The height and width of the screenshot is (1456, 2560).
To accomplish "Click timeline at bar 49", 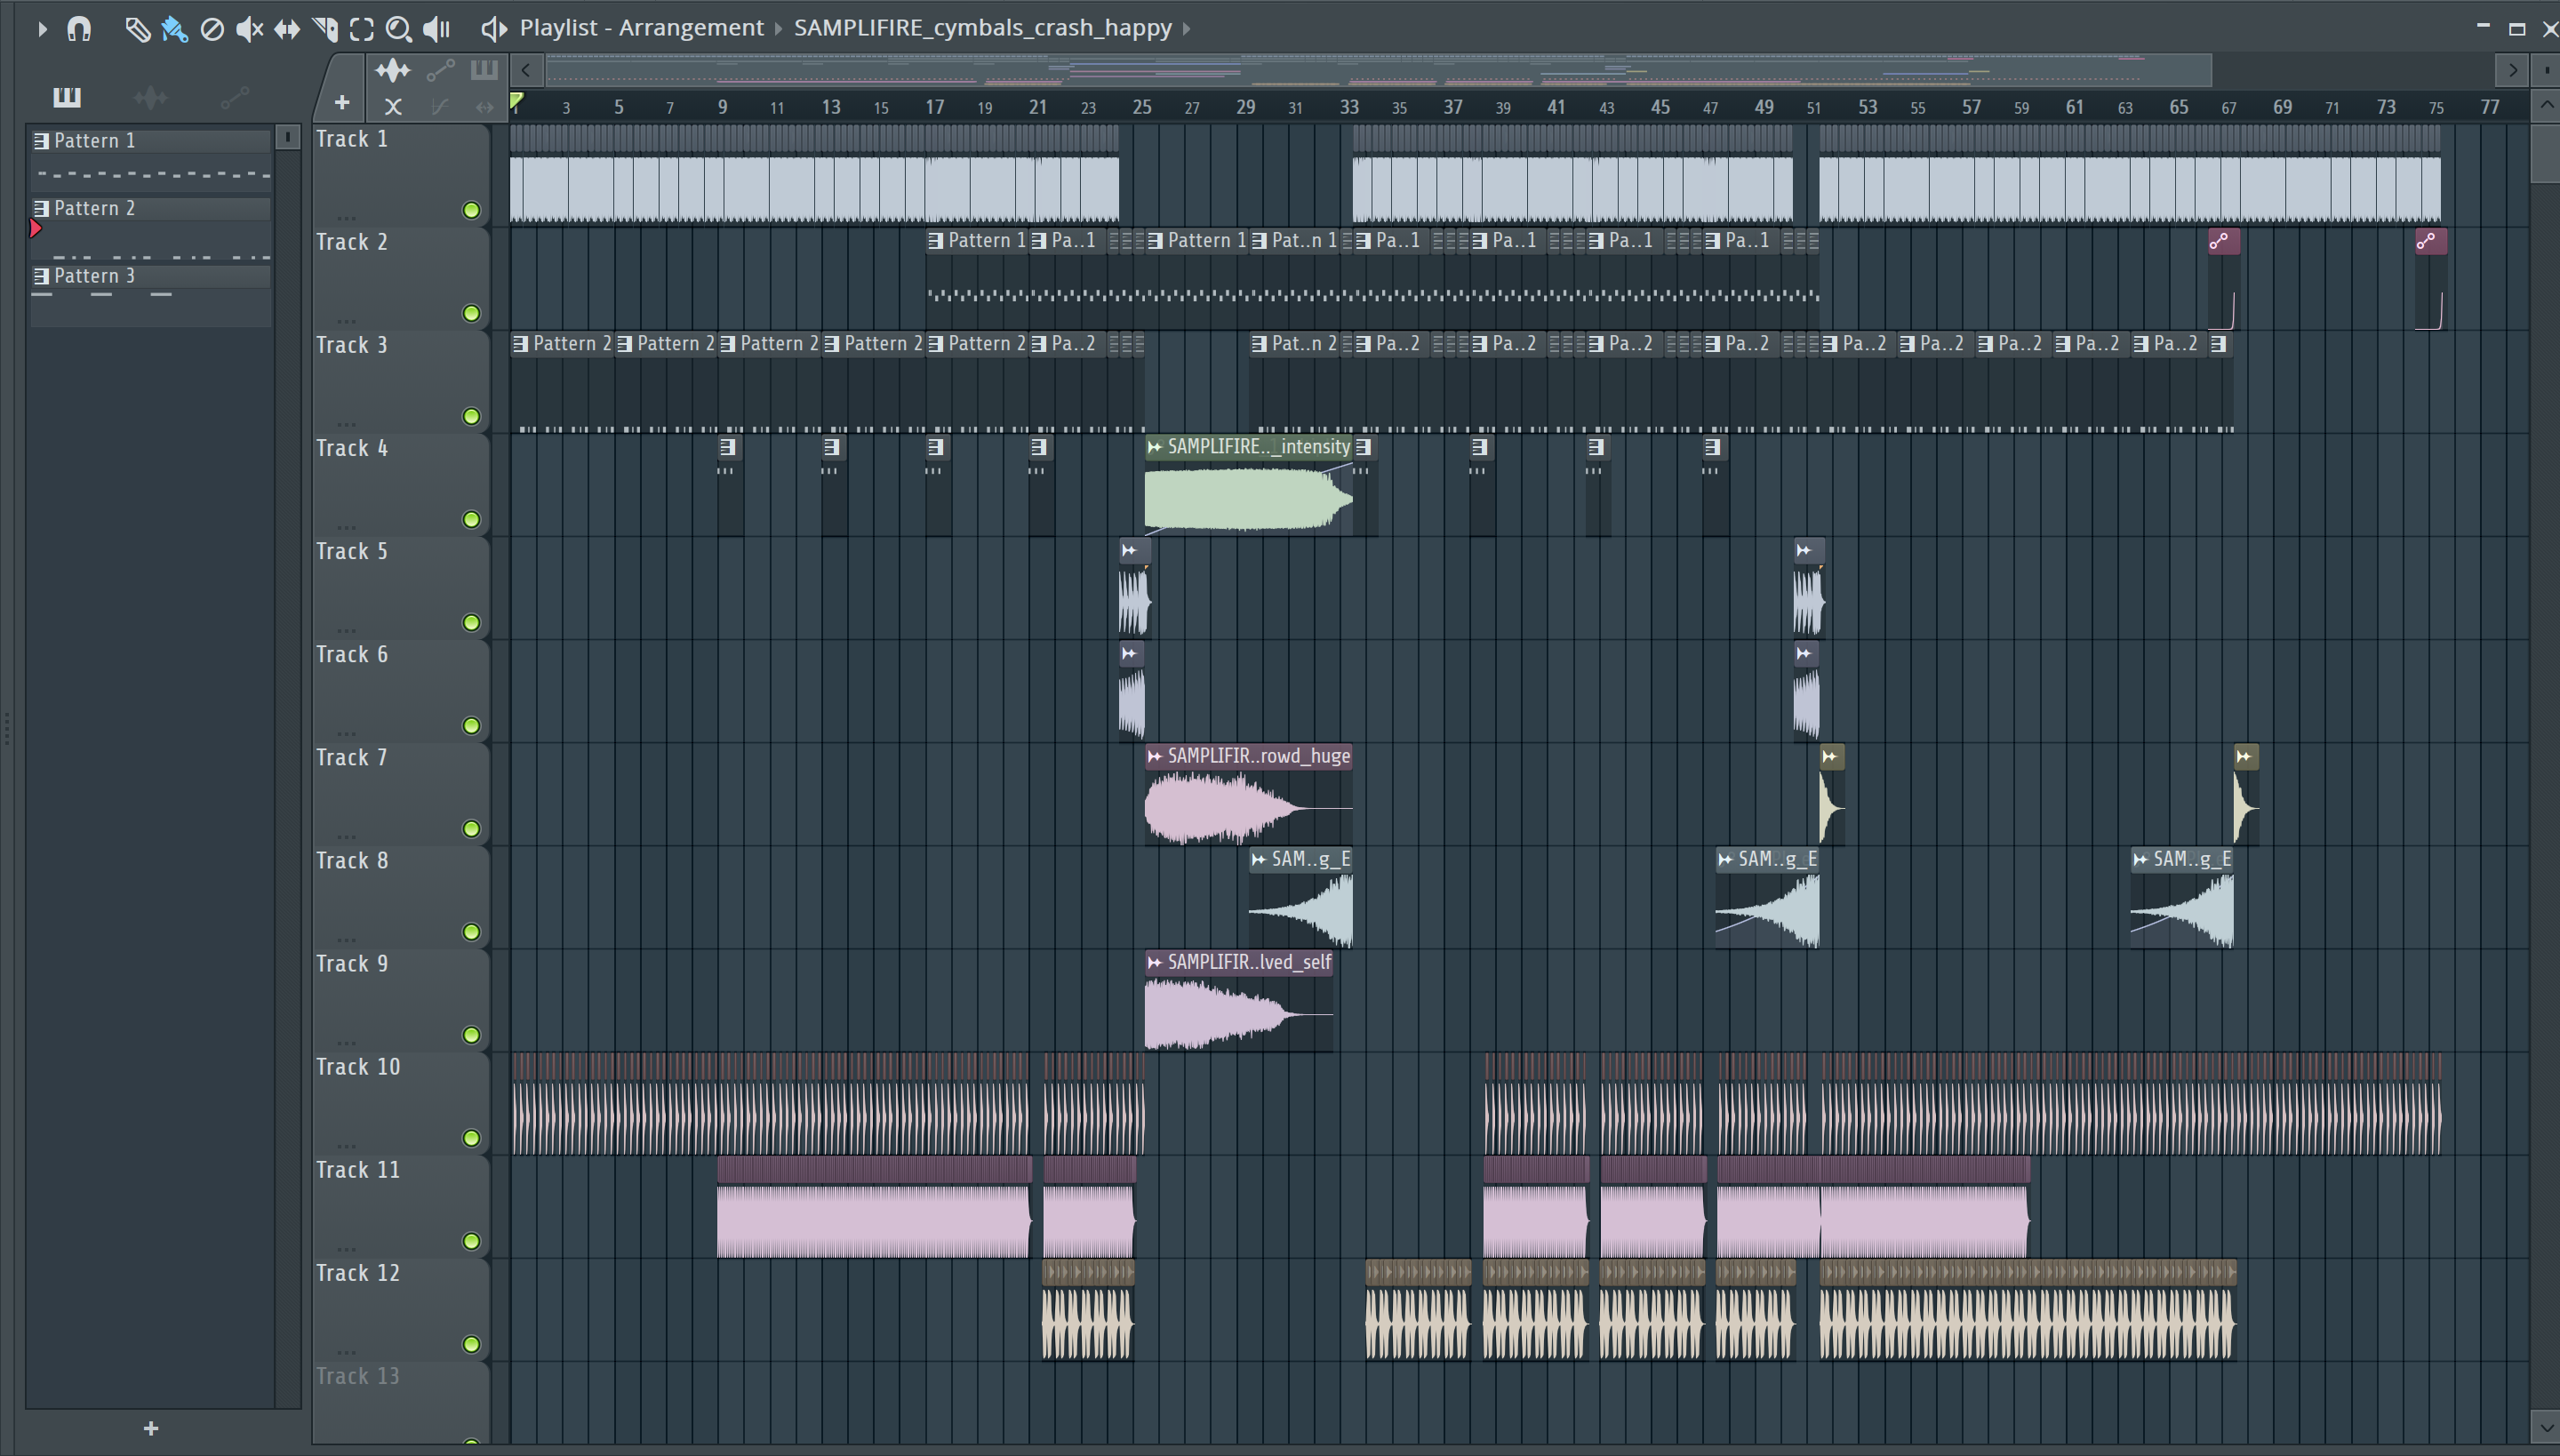I will [x=1764, y=107].
